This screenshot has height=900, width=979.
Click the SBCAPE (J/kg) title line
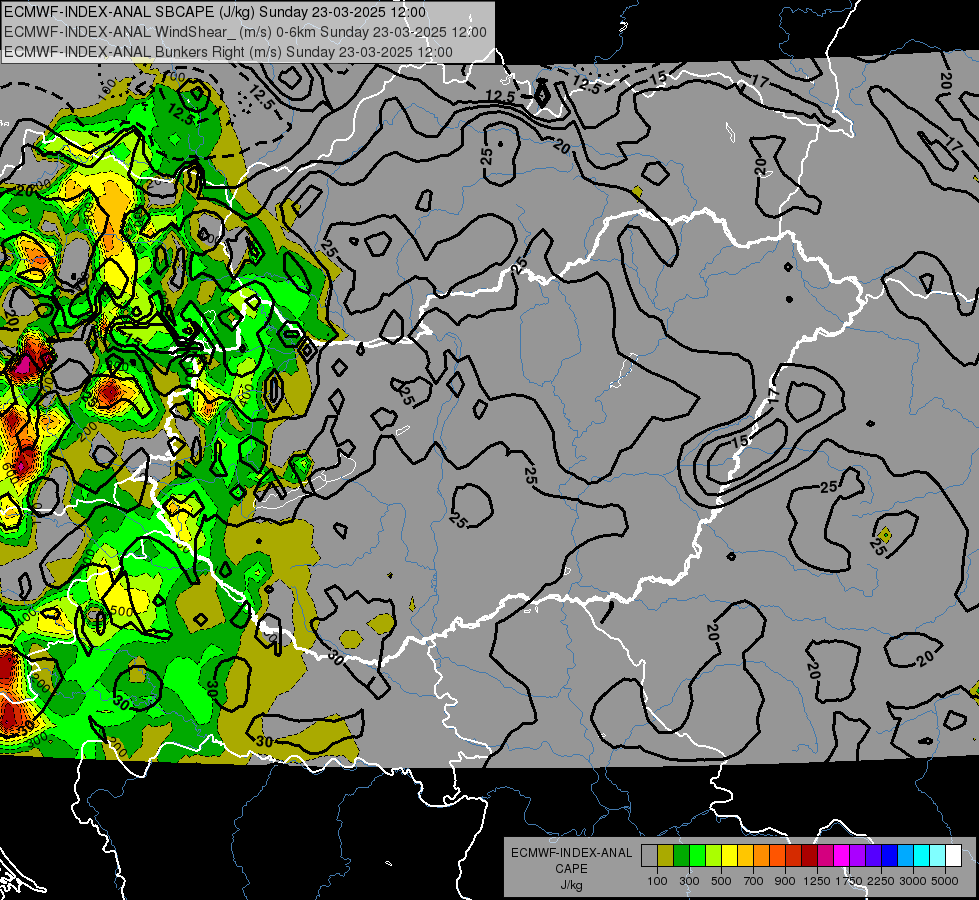click(x=215, y=12)
